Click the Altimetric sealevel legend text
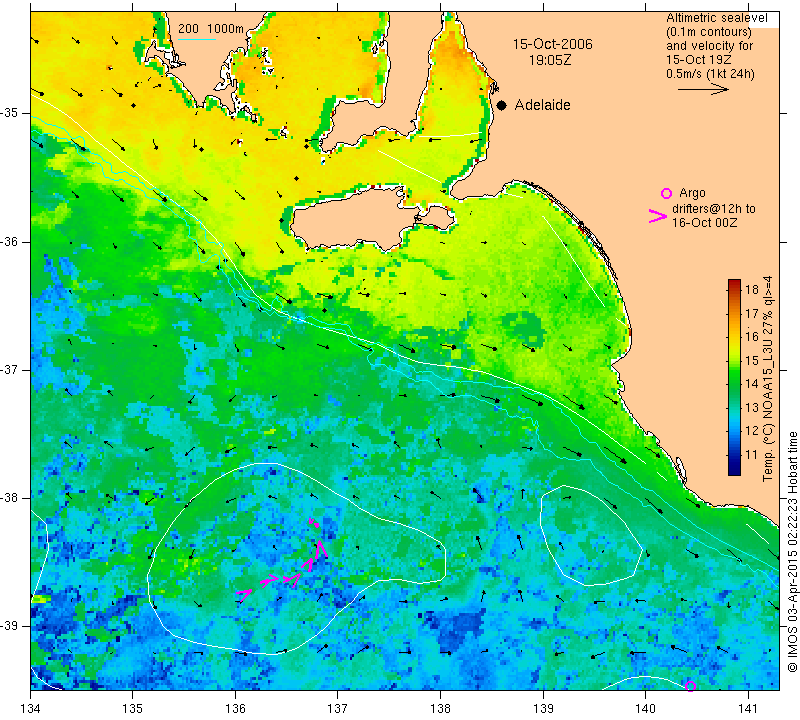This screenshot has height=720, width=800. [x=717, y=18]
